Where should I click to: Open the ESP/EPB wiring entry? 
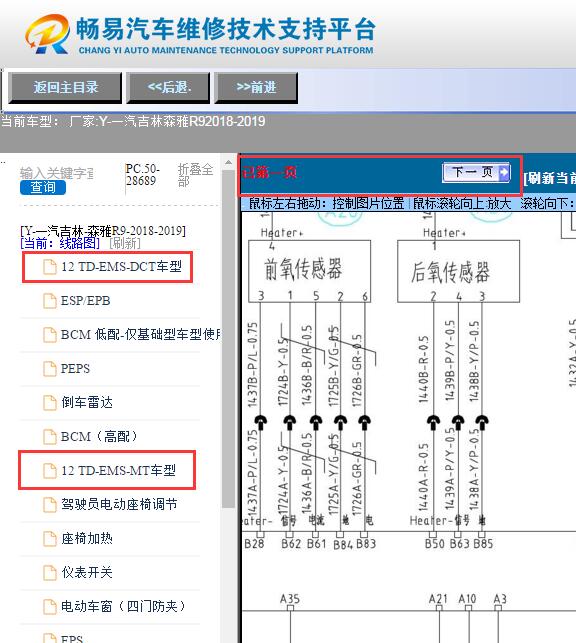[86, 301]
